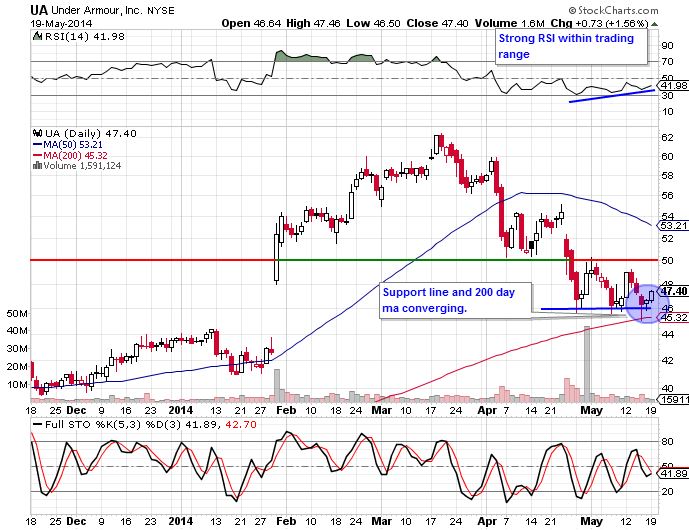
Task: Click the candlestick icon beside UA (Daily)
Action: tap(38, 133)
